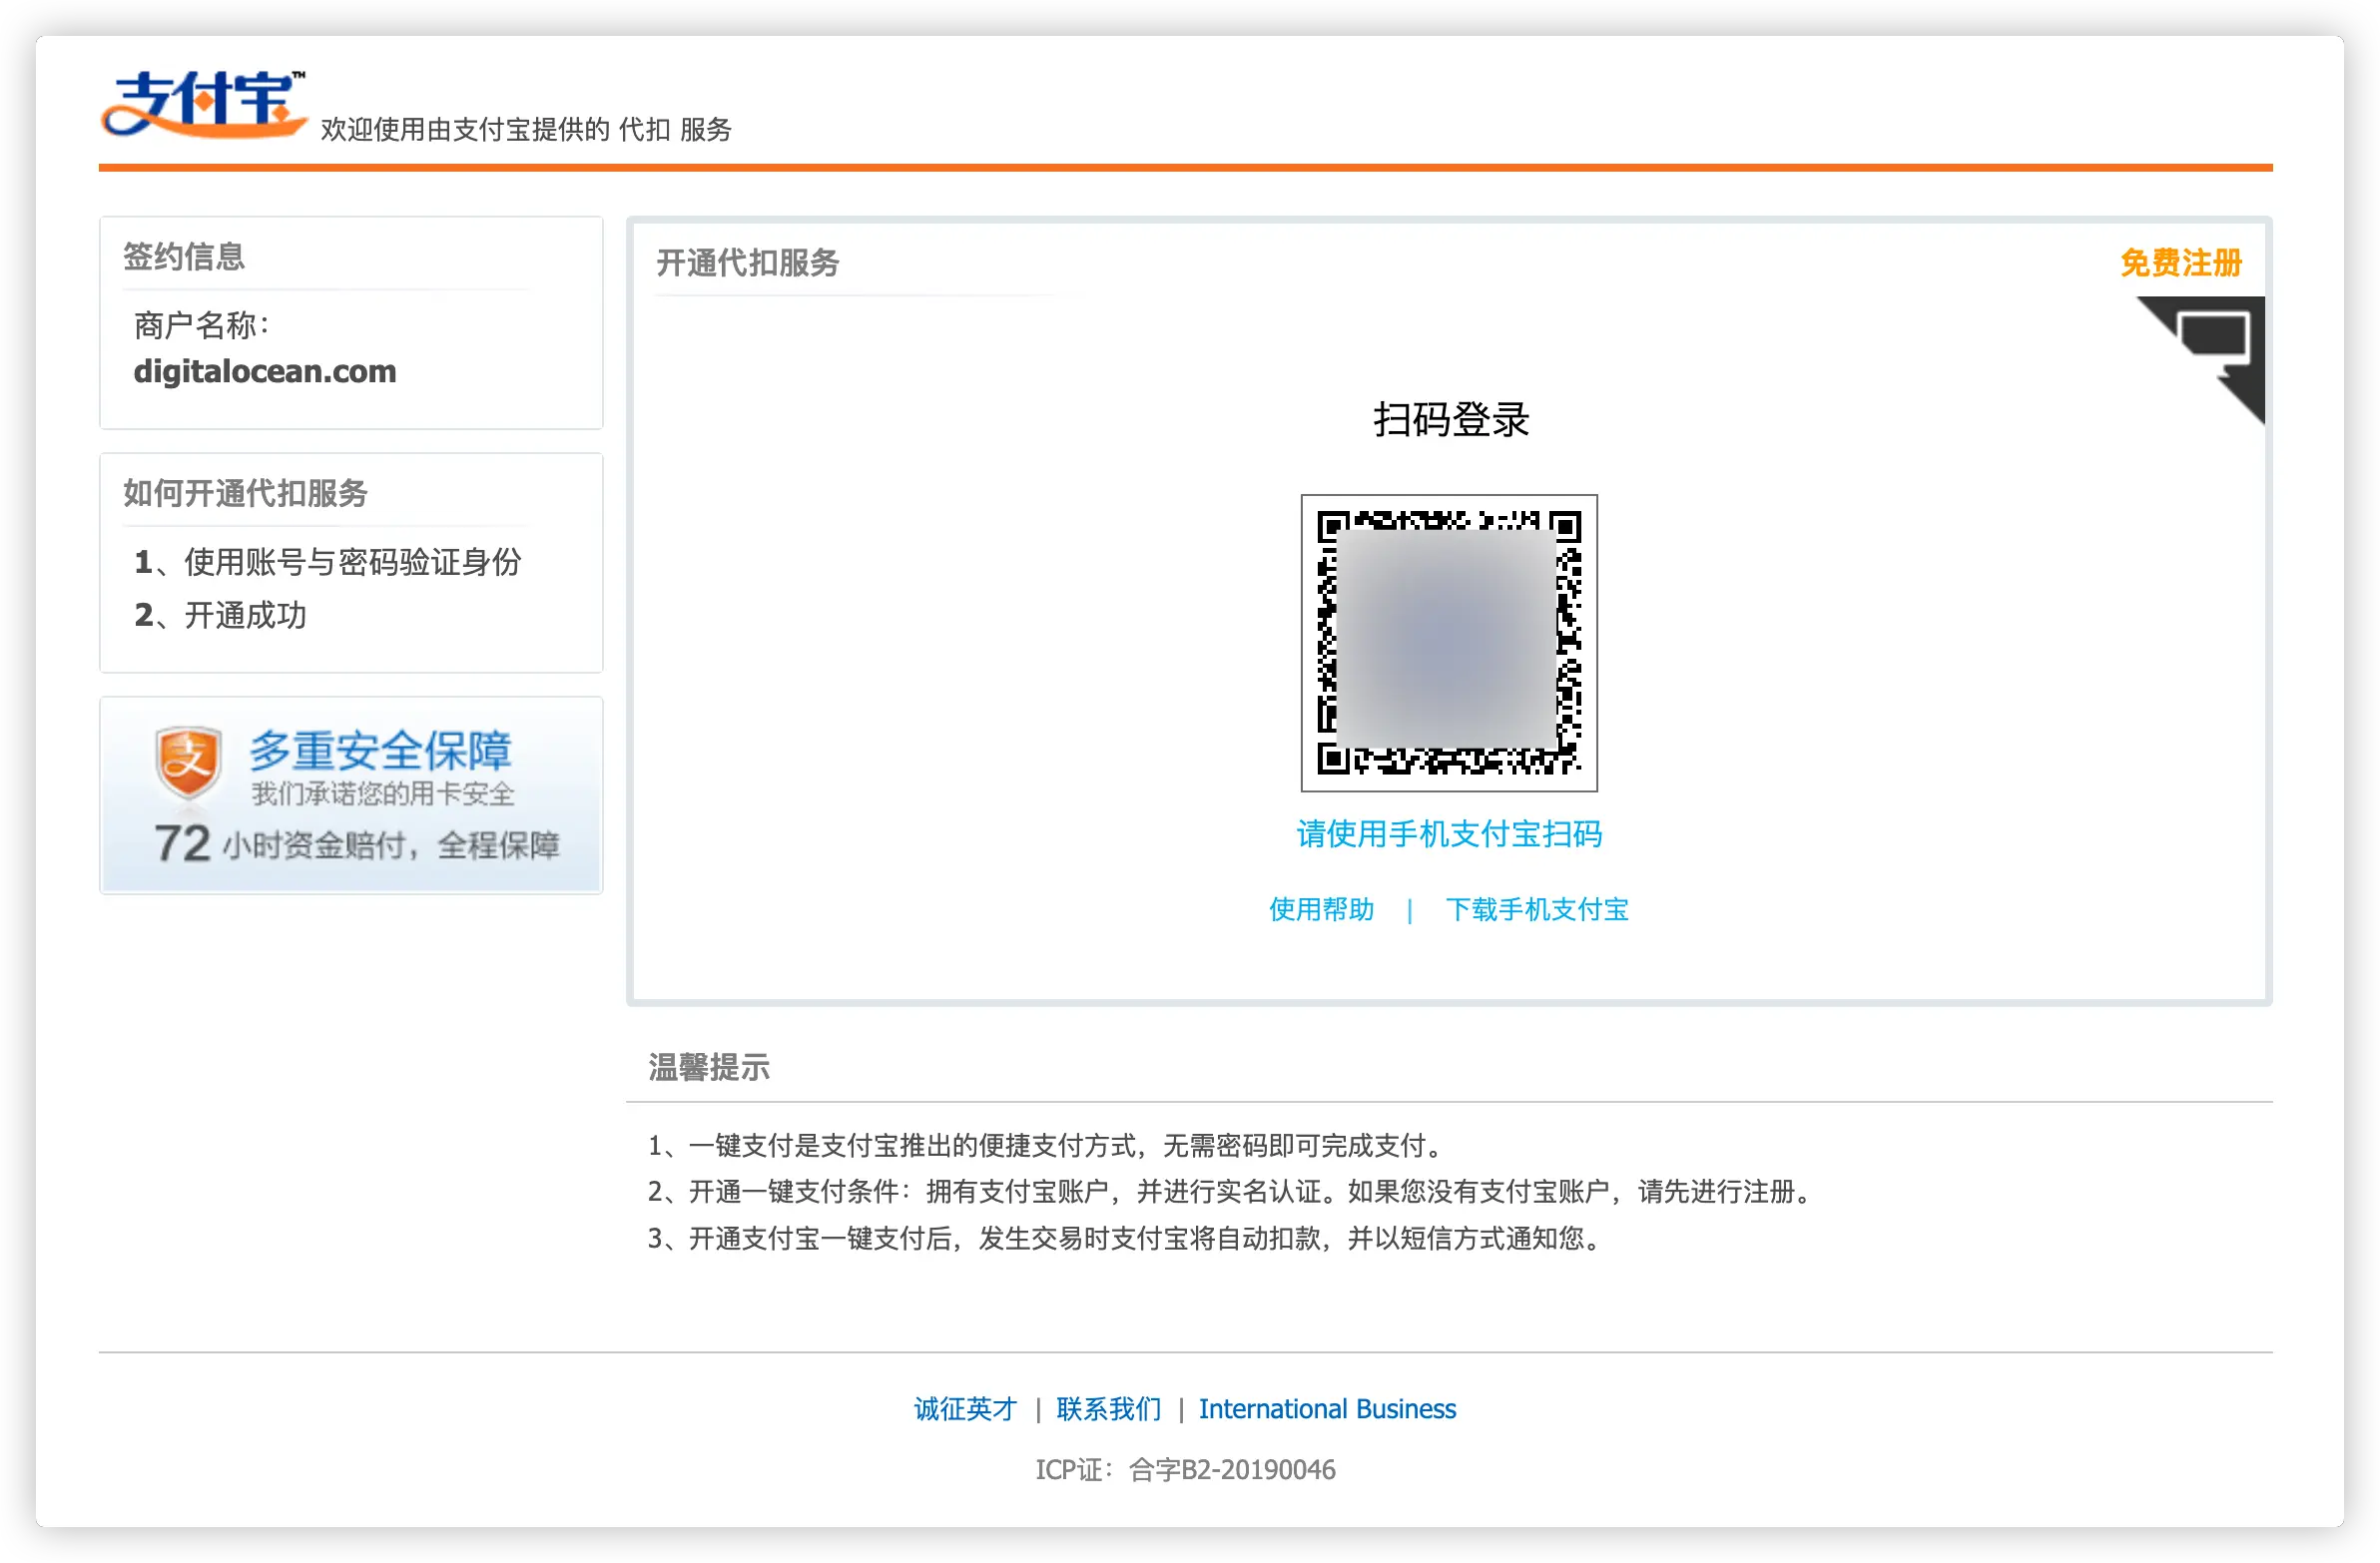Click the 开通代扣服务 panel title
The height and width of the screenshot is (1563, 2380).
(748, 263)
